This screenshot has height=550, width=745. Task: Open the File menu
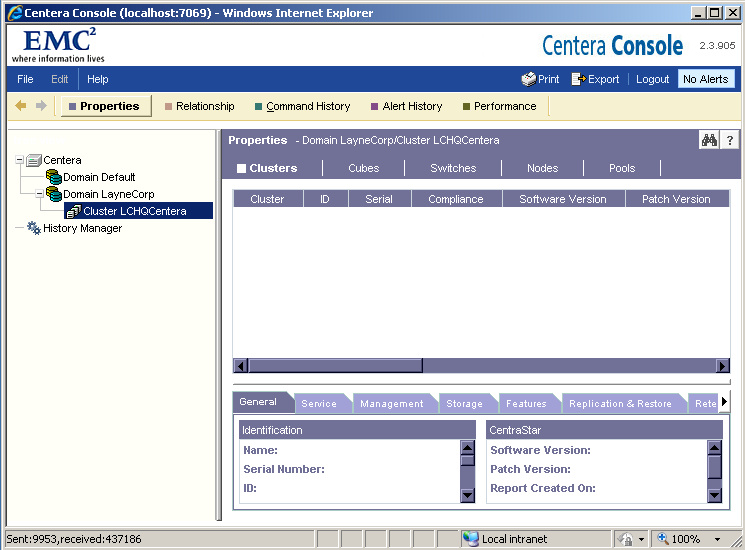pos(25,79)
